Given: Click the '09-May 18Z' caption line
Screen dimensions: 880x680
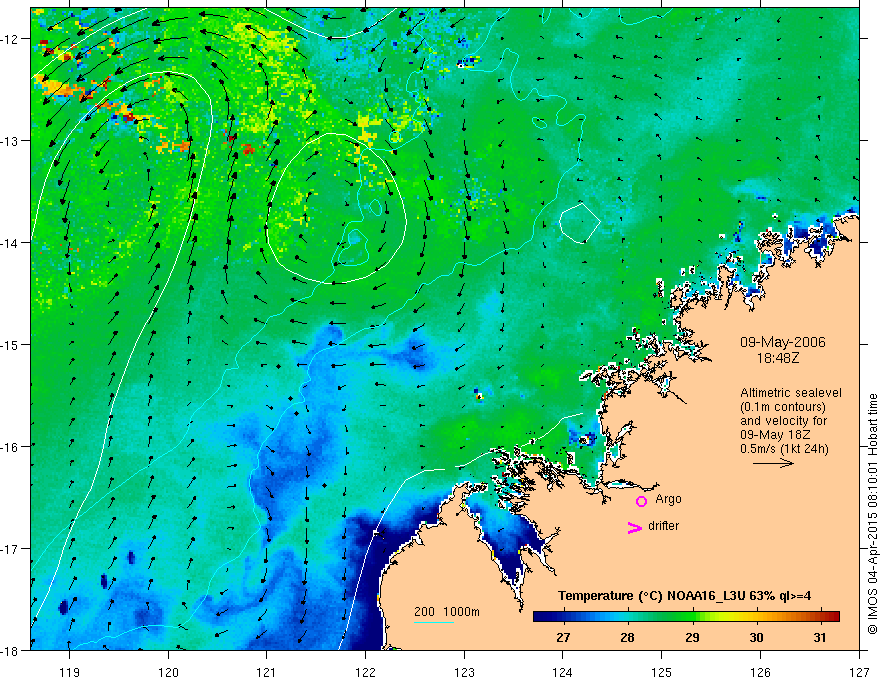Looking at the screenshot, I should [x=774, y=435].
